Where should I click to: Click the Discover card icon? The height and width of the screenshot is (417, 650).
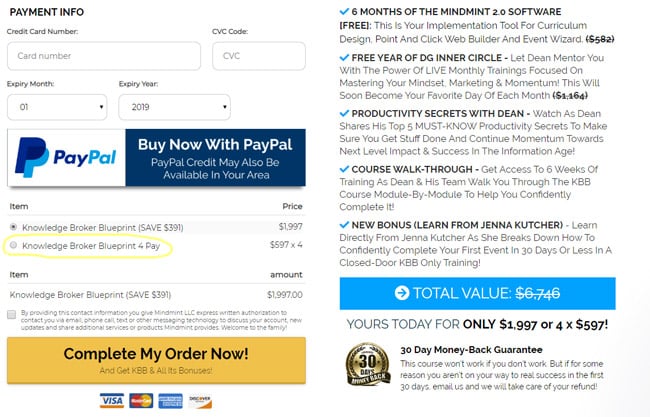(200, 401)
